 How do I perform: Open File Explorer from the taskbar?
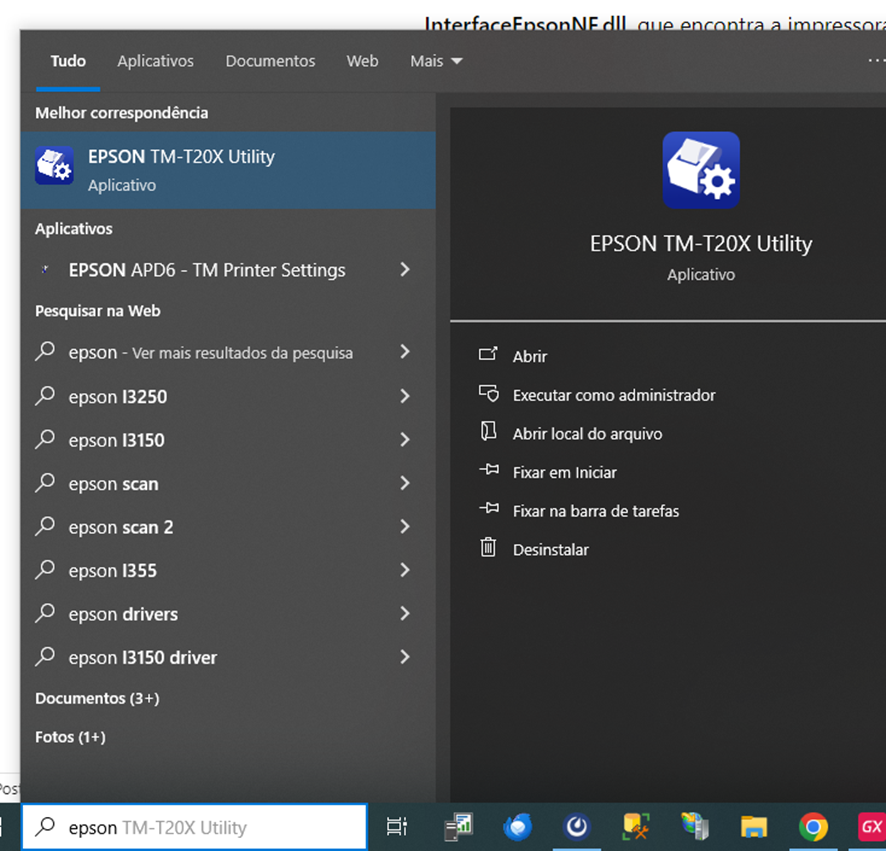[x=753, y=827]
